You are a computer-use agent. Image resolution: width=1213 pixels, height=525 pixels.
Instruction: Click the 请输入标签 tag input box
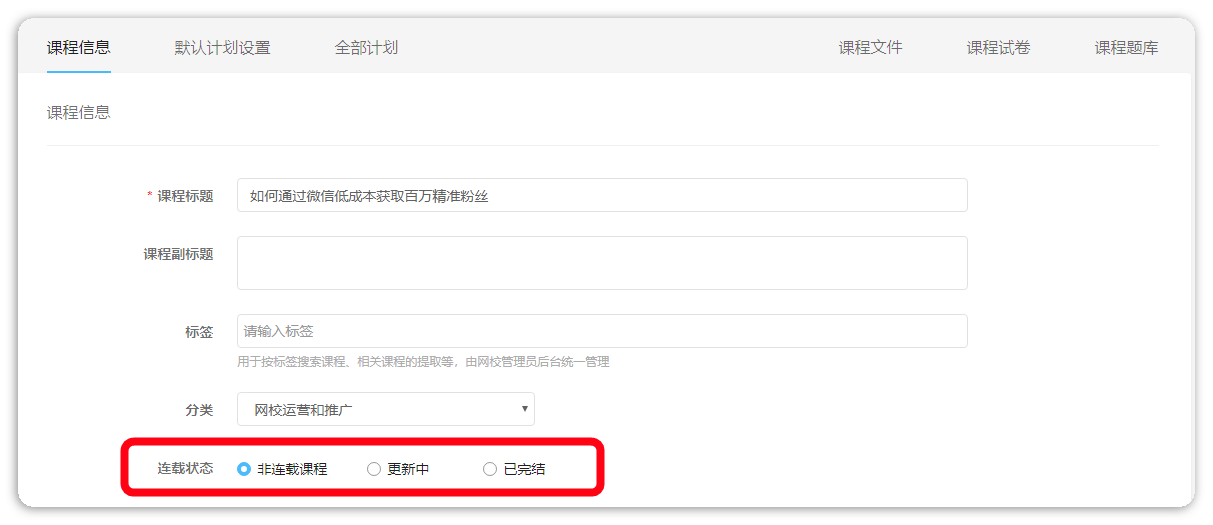tap(602, 331)
